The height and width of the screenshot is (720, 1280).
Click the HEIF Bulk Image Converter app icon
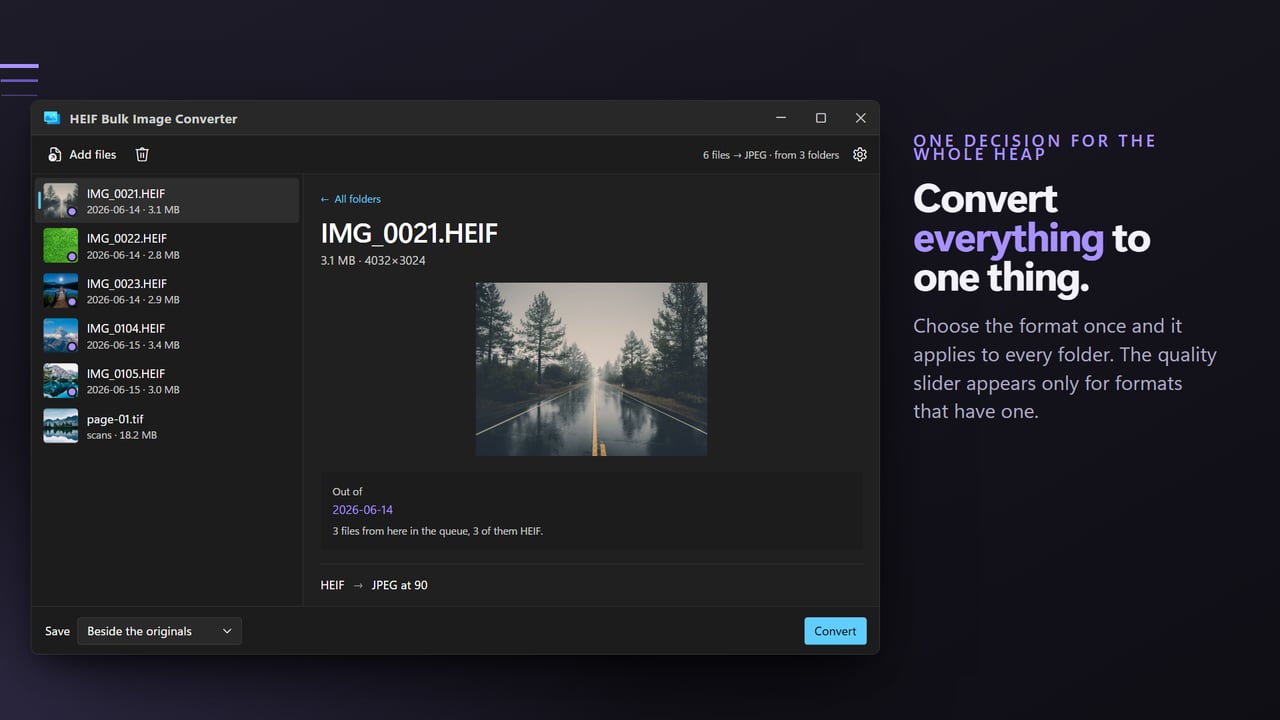52,118
